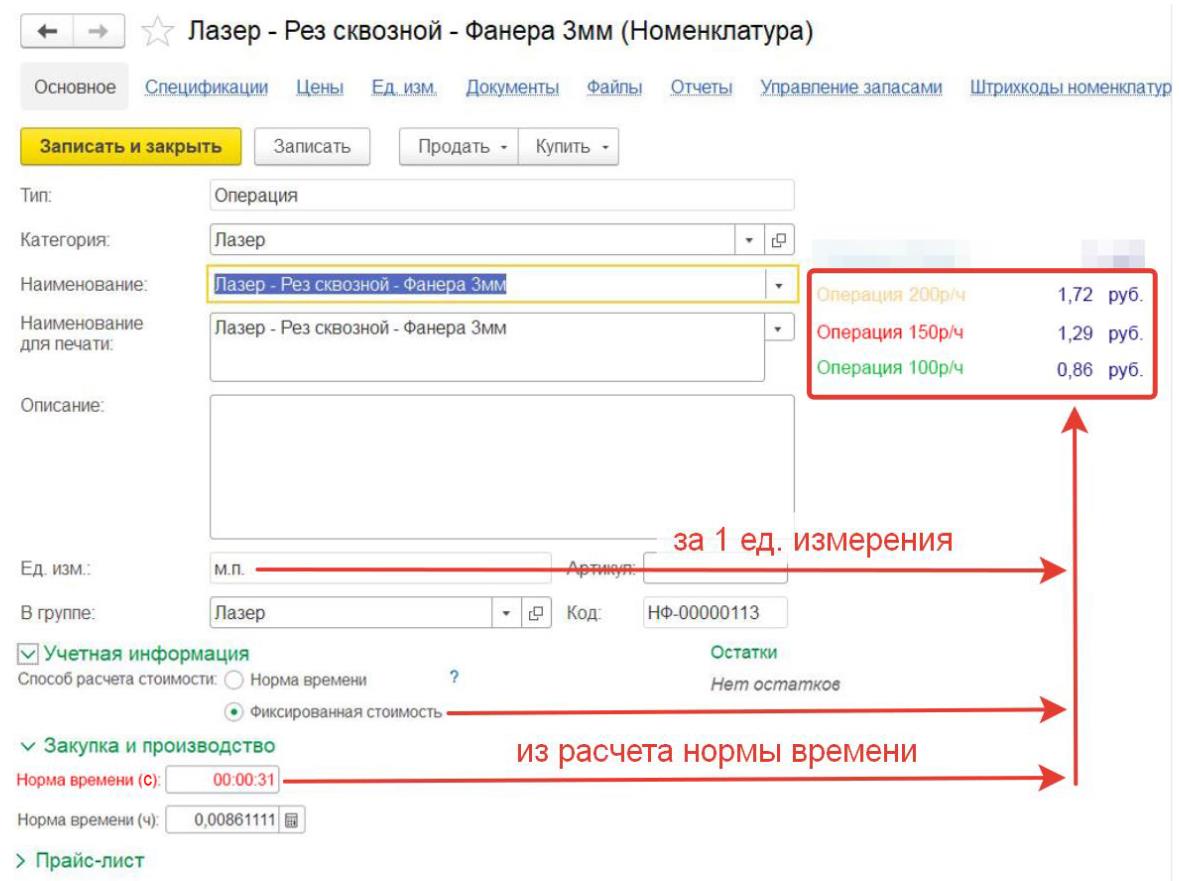Click the Описание text area
The width and height of the screenshot is (1179, 881).
pos(501,467)
